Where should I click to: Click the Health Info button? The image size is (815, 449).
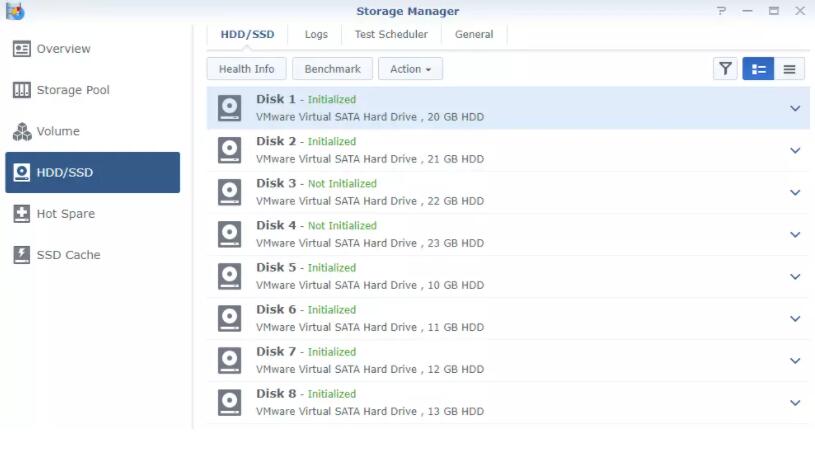[x=246, y=69]
